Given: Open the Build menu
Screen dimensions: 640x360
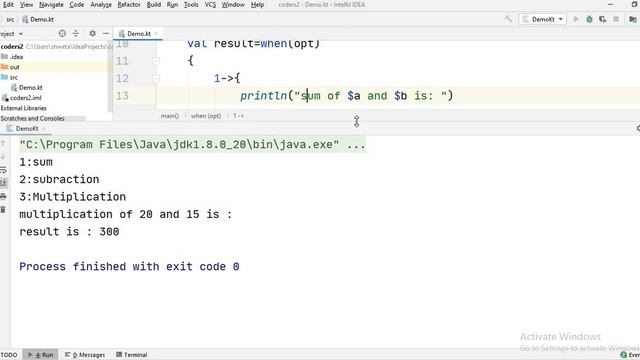Looking at the screenshot, I should coord(154,4).
